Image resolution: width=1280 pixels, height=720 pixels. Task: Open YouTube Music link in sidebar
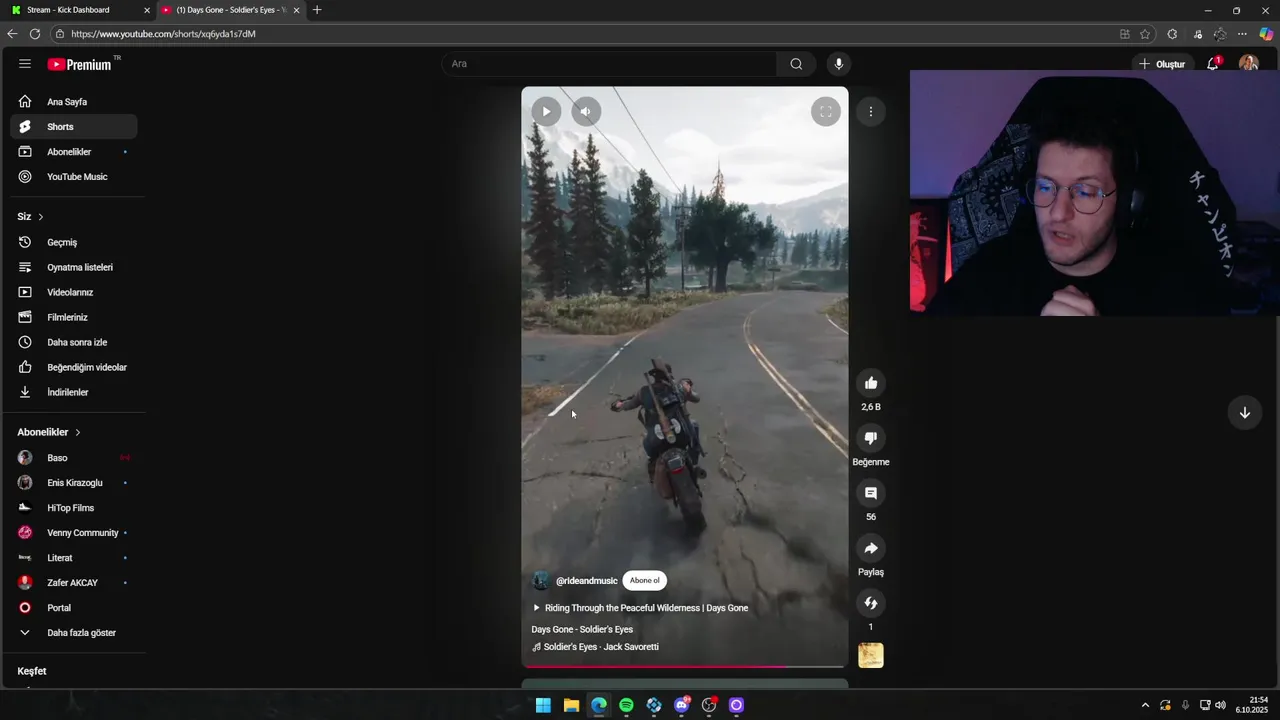tap(74, 177)
